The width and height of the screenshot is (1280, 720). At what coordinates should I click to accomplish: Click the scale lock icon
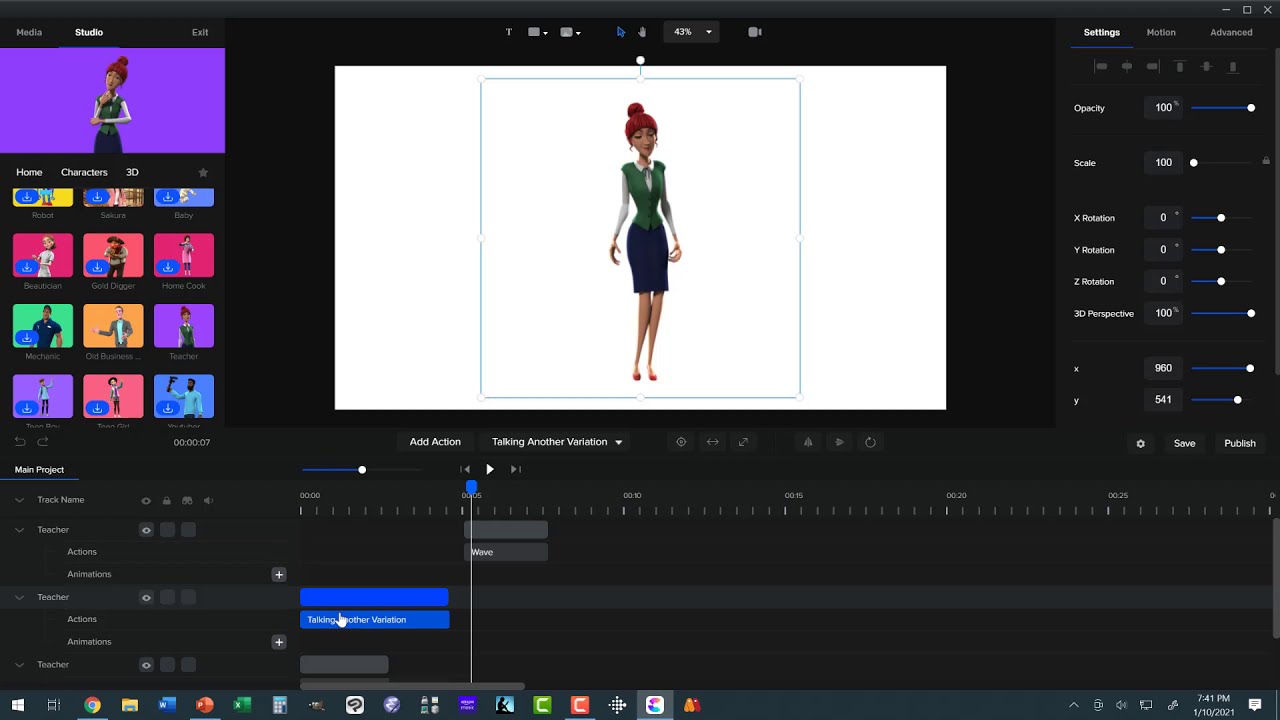1266,161
